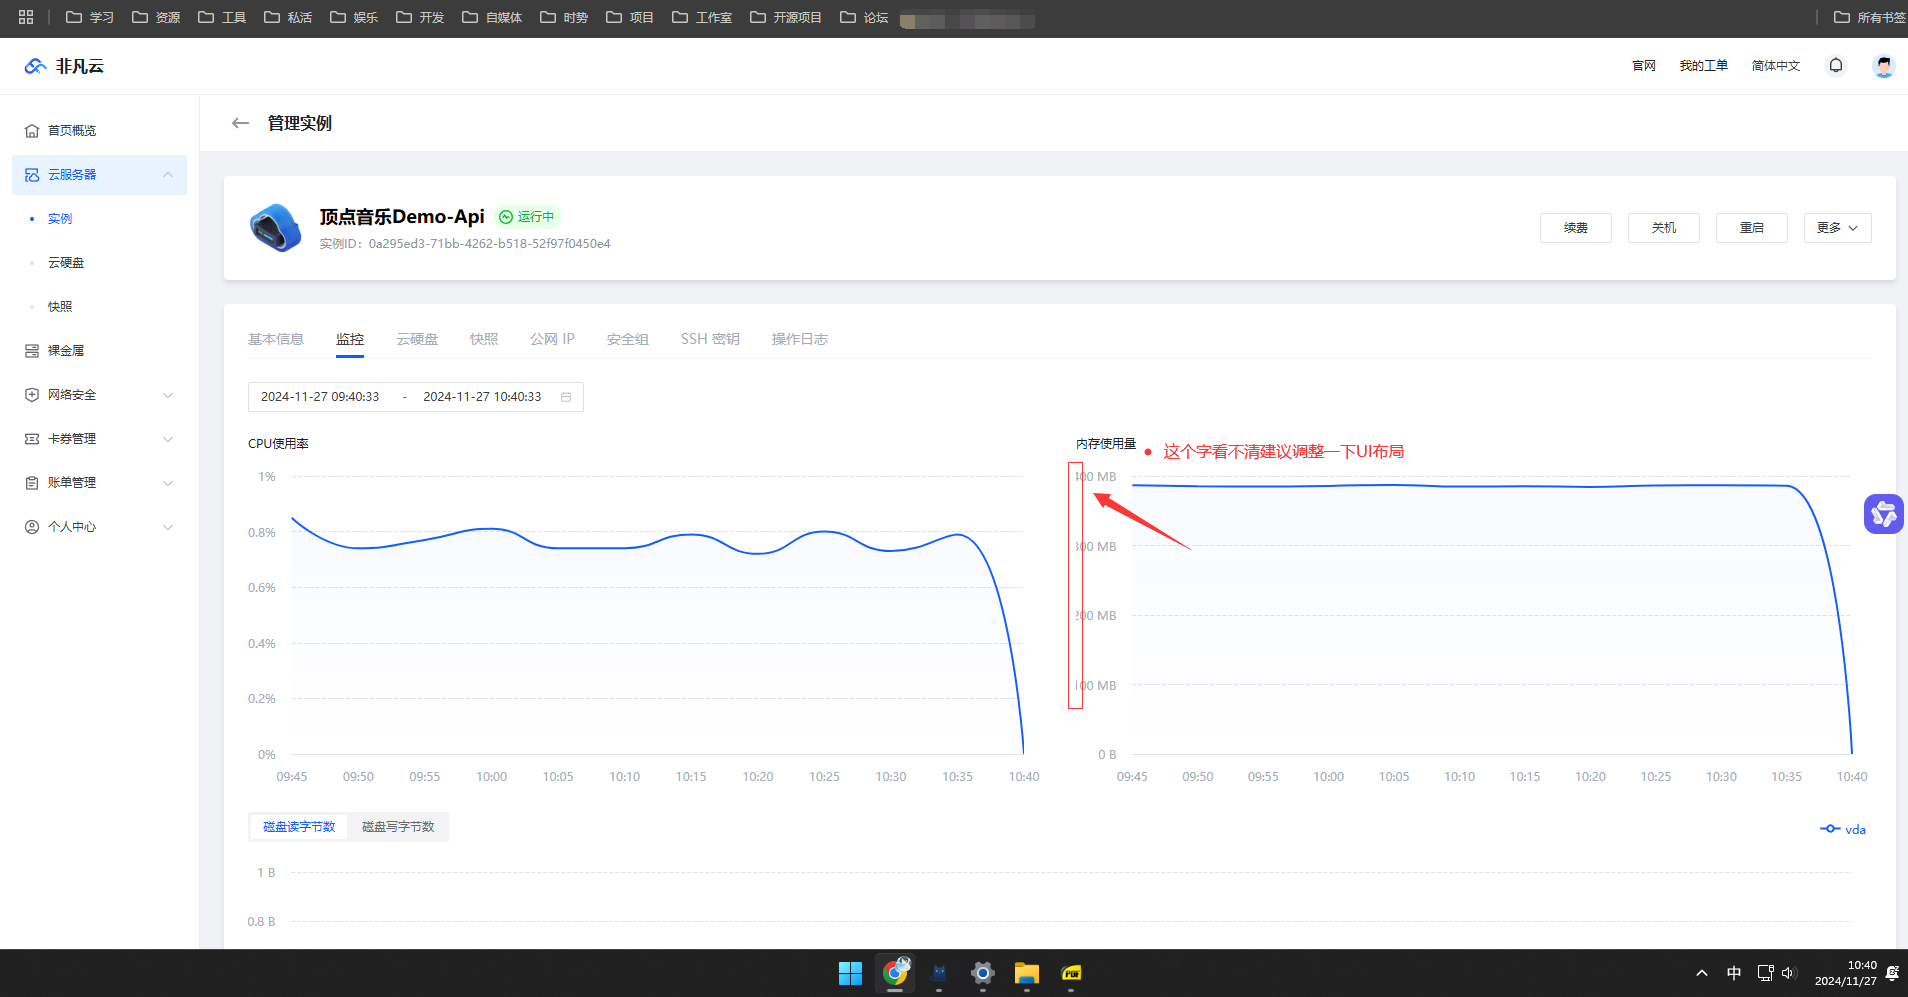
Task: Open the 安全组 tab
Action: [x=628, y=339]
